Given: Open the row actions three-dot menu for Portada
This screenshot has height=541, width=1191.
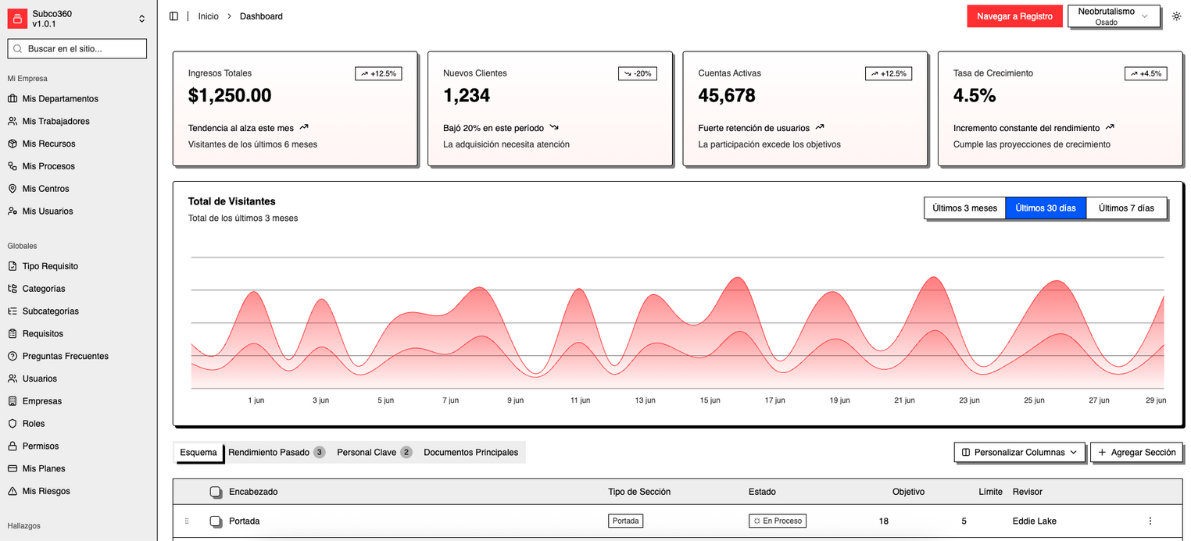Looking at the screenshot, I should click(1150, 521).
